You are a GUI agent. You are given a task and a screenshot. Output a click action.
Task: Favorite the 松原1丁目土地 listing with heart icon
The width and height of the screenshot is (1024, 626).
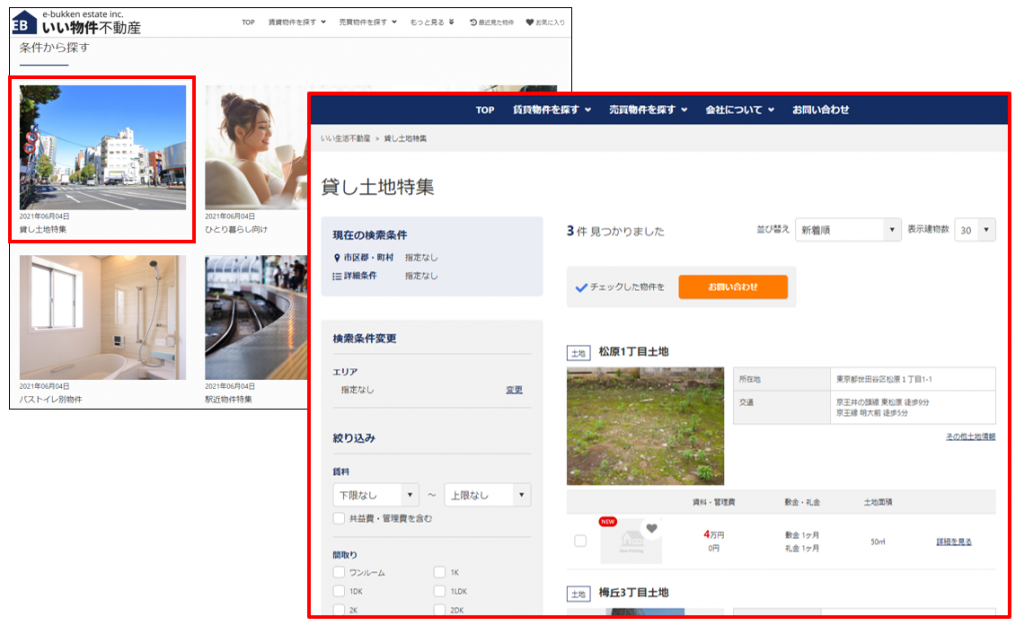tap(651, 528)
